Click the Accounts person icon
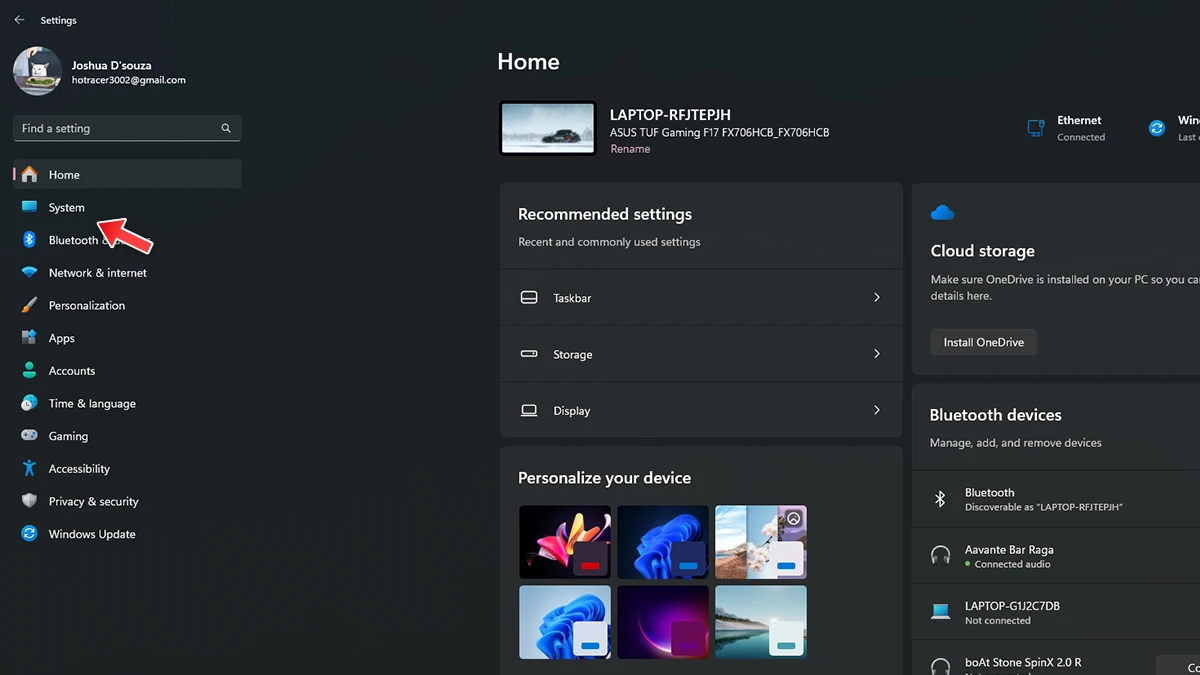The height and width of the screenshot is (675, 1200). pyautogui.click(x=29, y=371)
